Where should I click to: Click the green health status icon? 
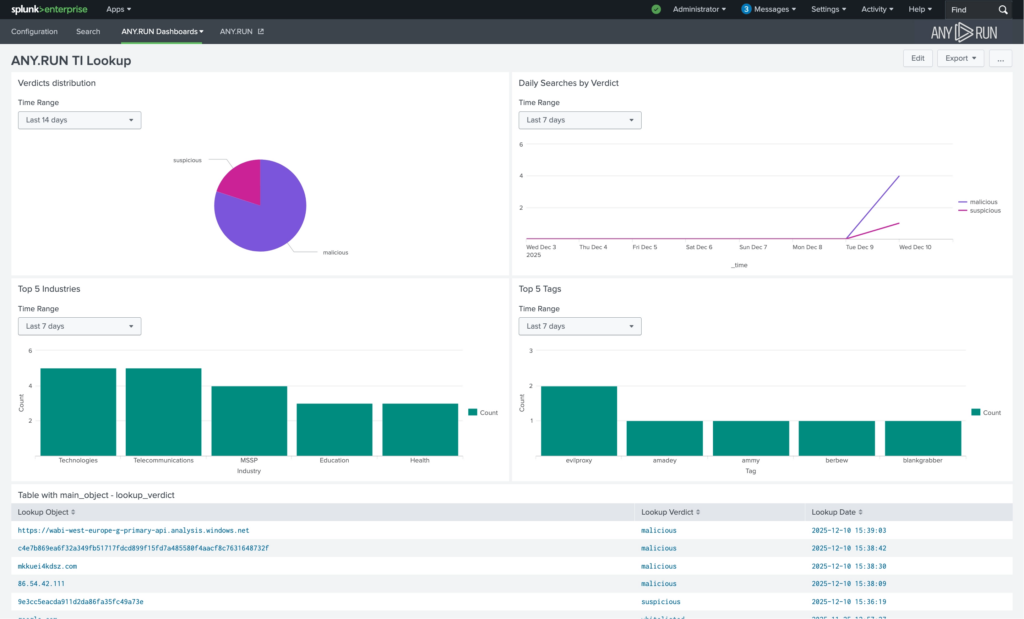point(656,9)
